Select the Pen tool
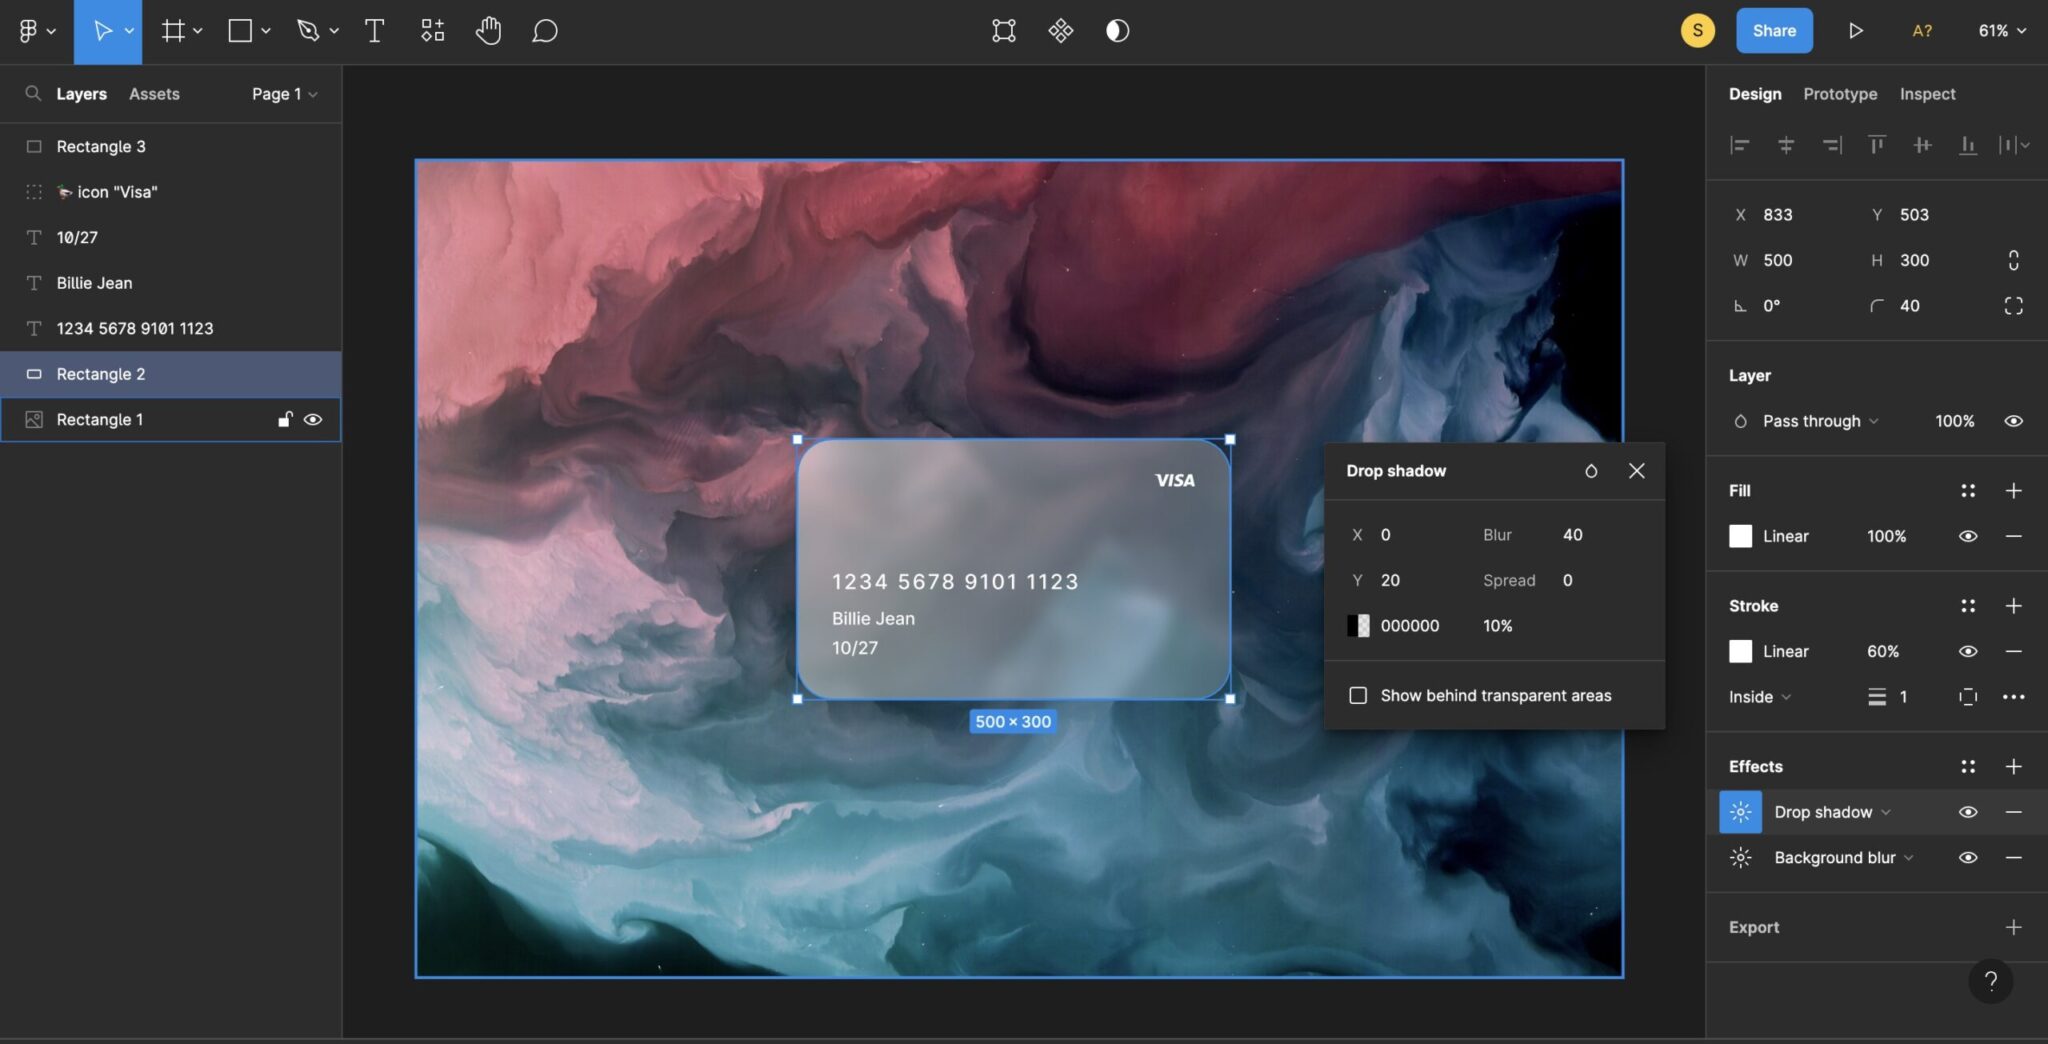2048x1044 pixels. point(308,30)
